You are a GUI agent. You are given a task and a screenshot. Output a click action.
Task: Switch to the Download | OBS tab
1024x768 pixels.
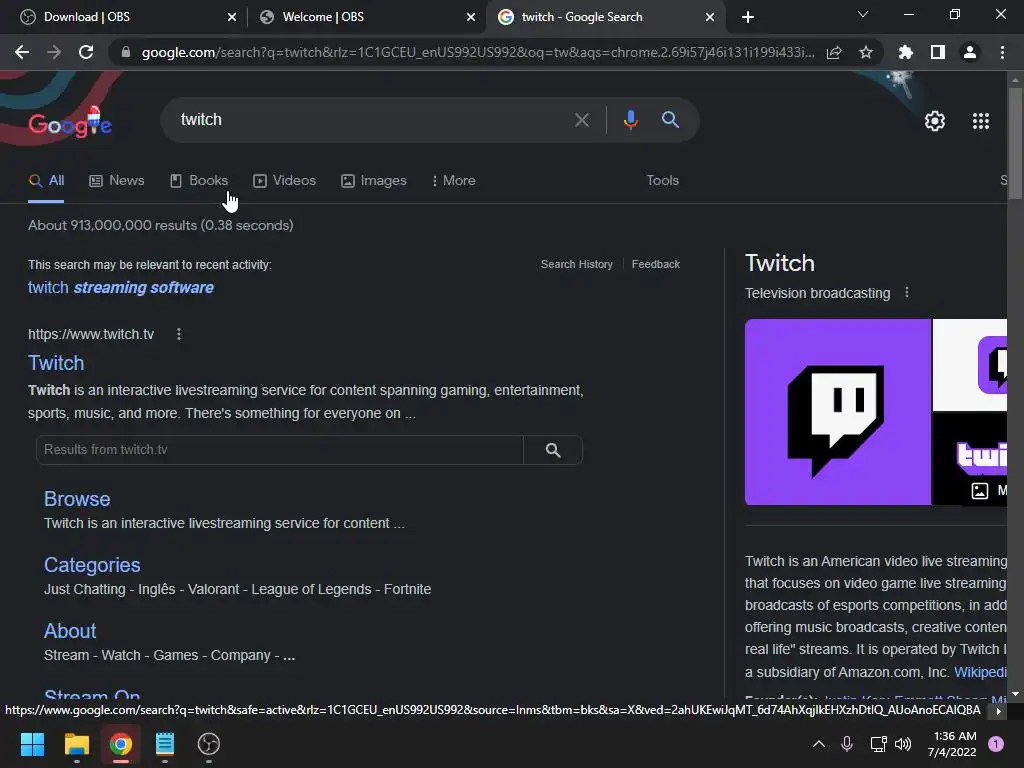(x=124, y=17)
